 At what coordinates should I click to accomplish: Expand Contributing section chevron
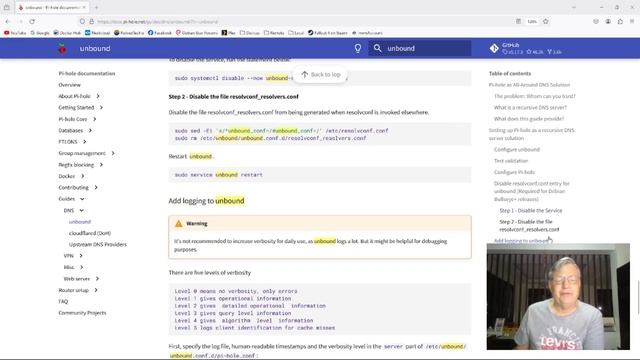pos(96,187)
